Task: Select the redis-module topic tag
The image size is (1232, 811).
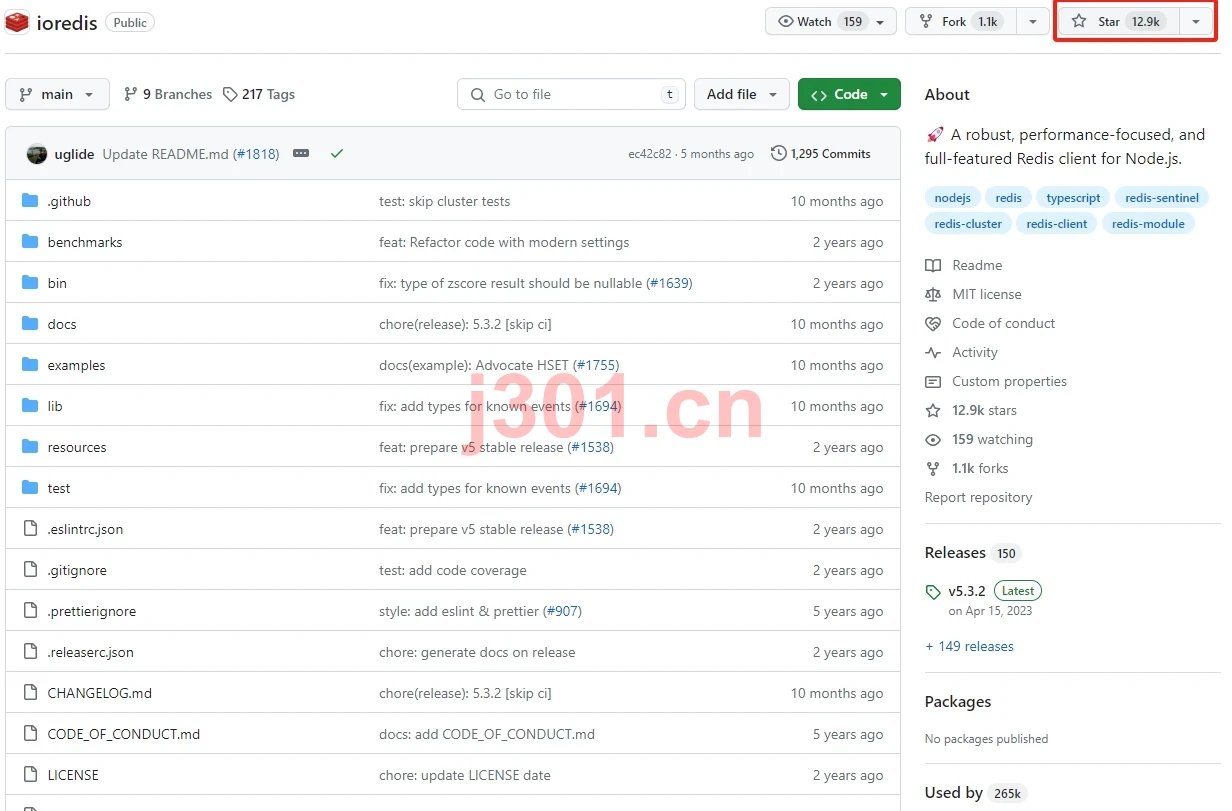Action: pos(1148,224)
